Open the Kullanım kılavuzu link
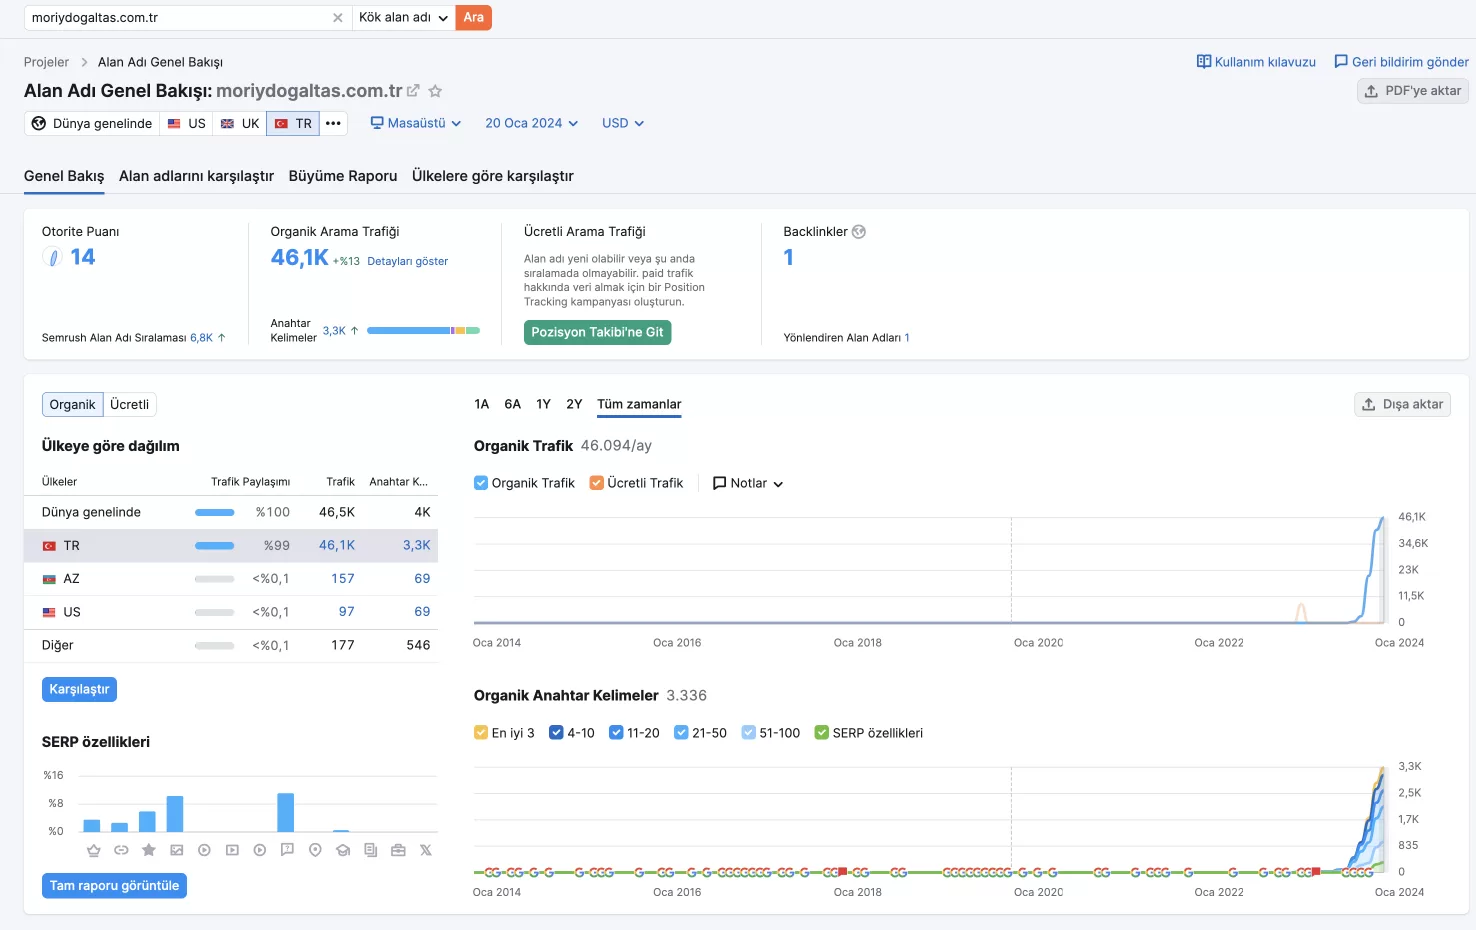 pyautogui.click(x=1257, y=62)
